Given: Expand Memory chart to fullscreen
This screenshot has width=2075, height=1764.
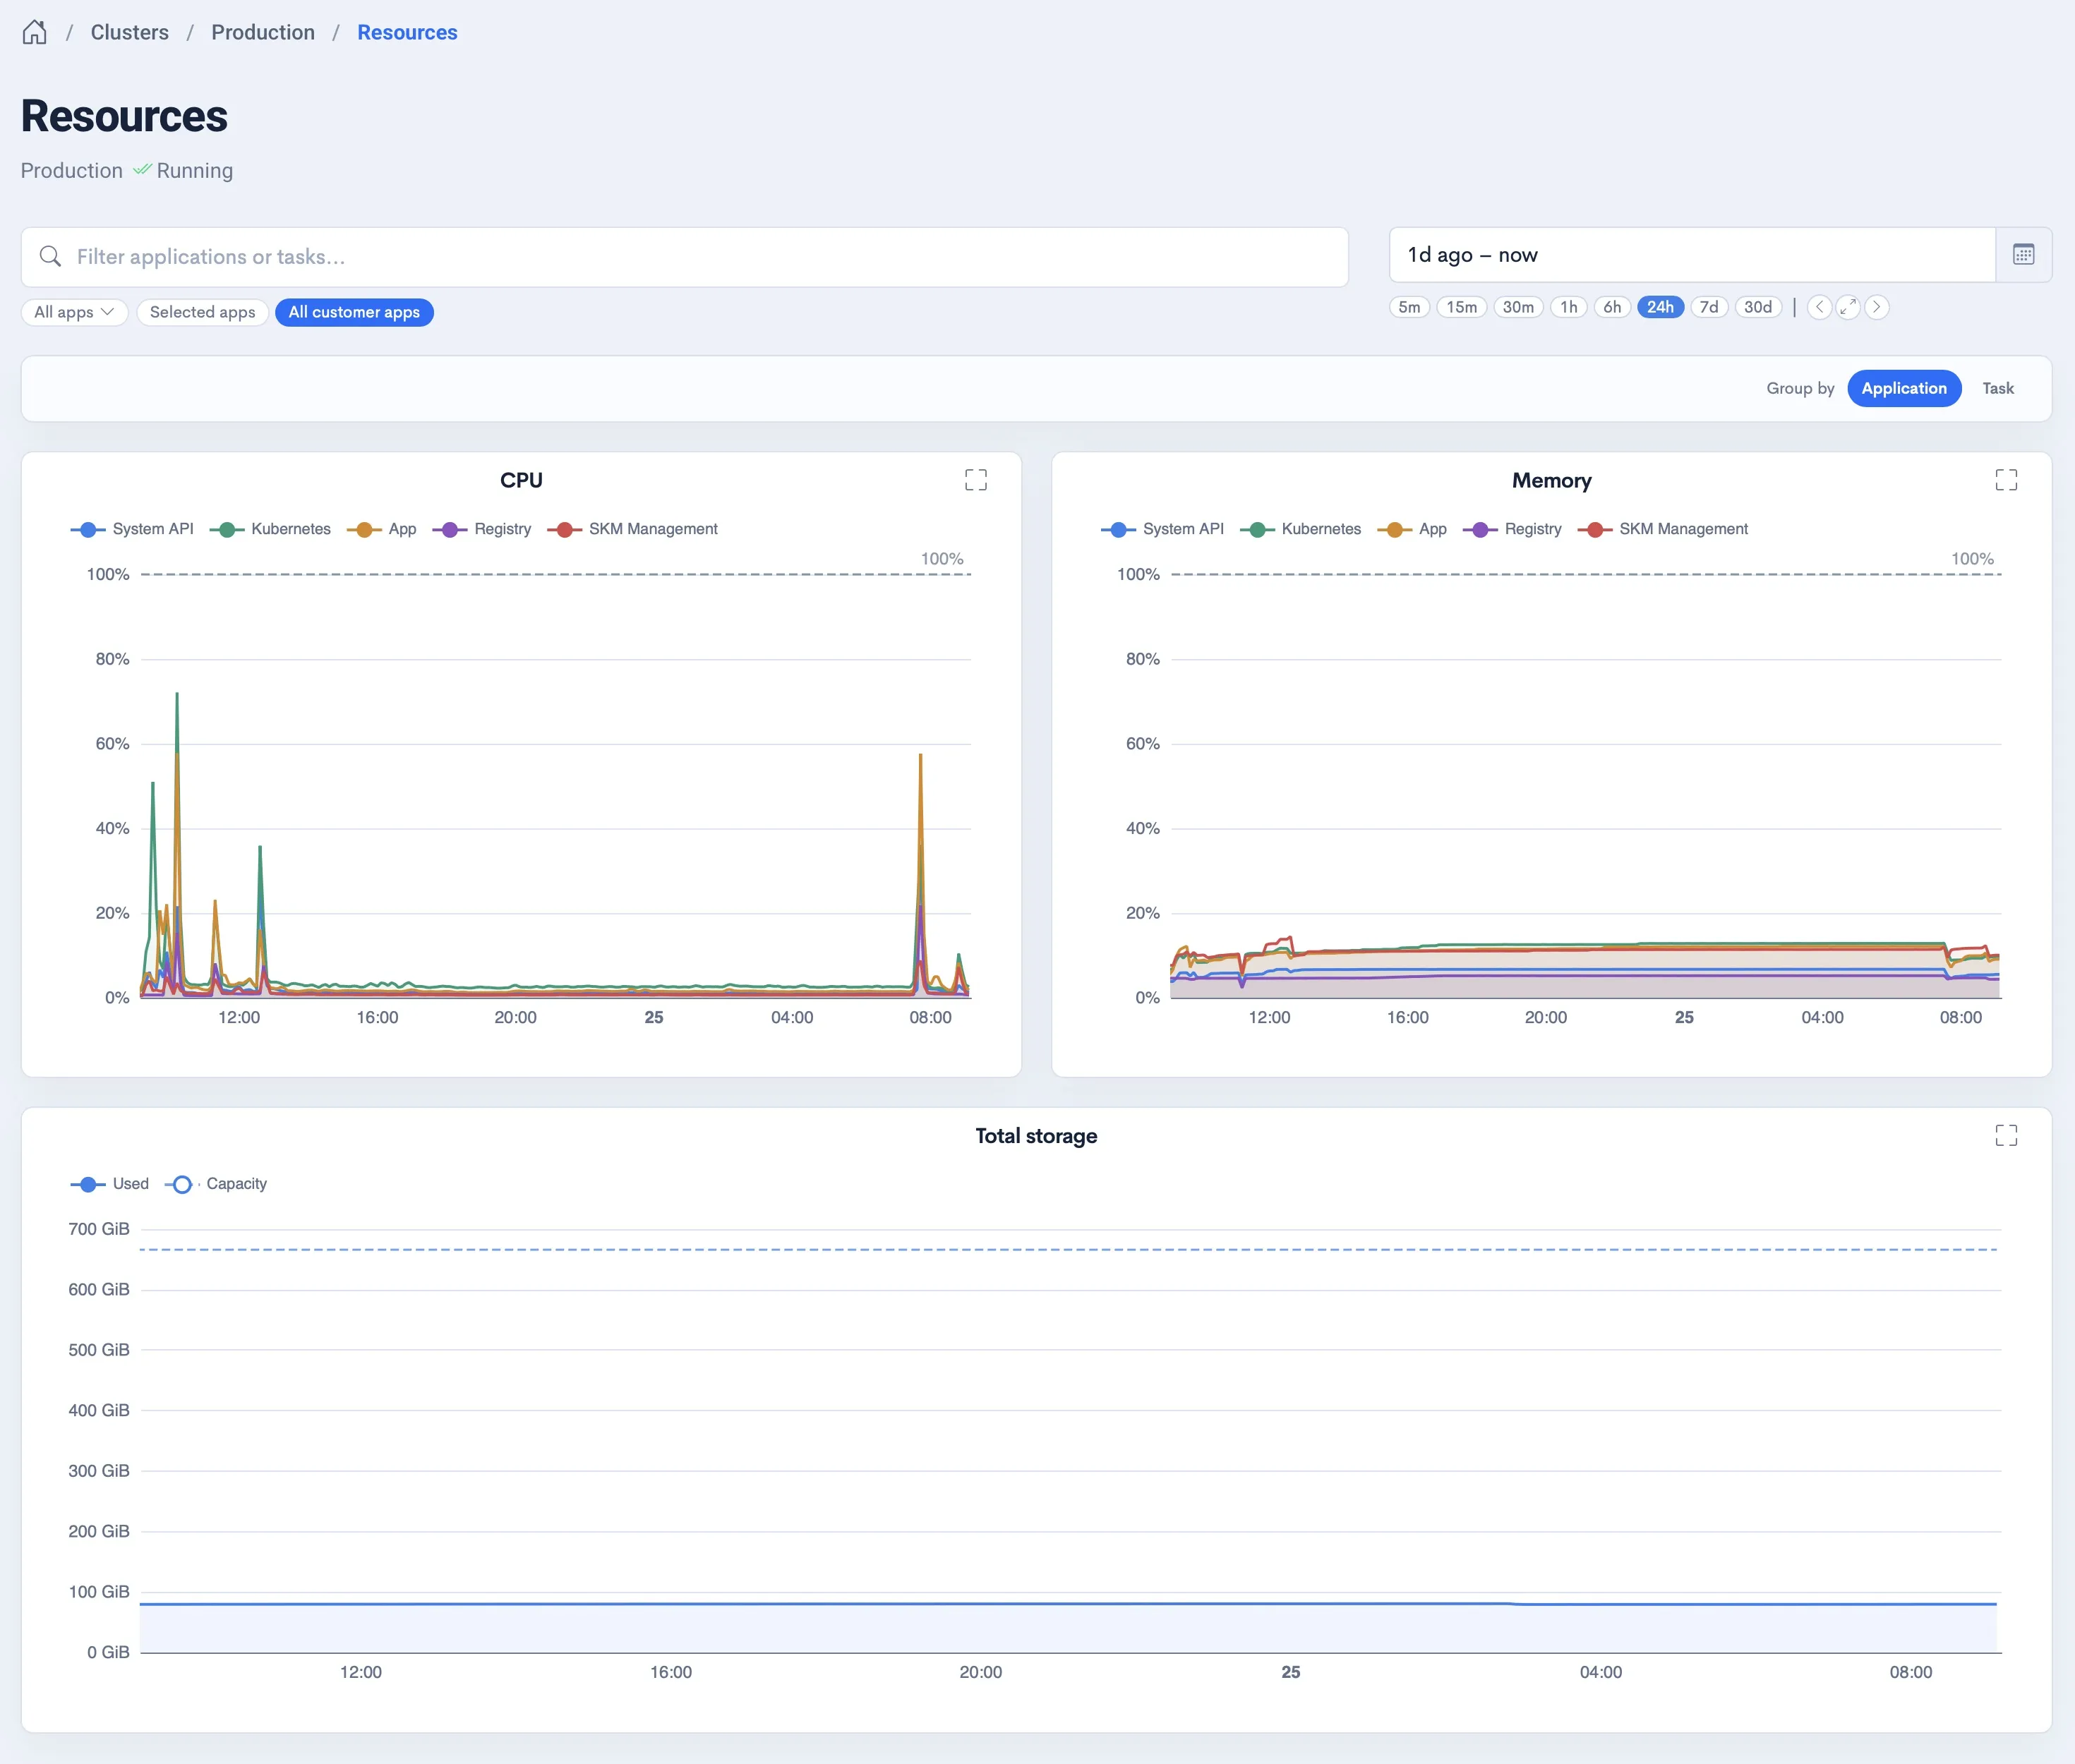Looking at the screenshot, I should 2006,480.
